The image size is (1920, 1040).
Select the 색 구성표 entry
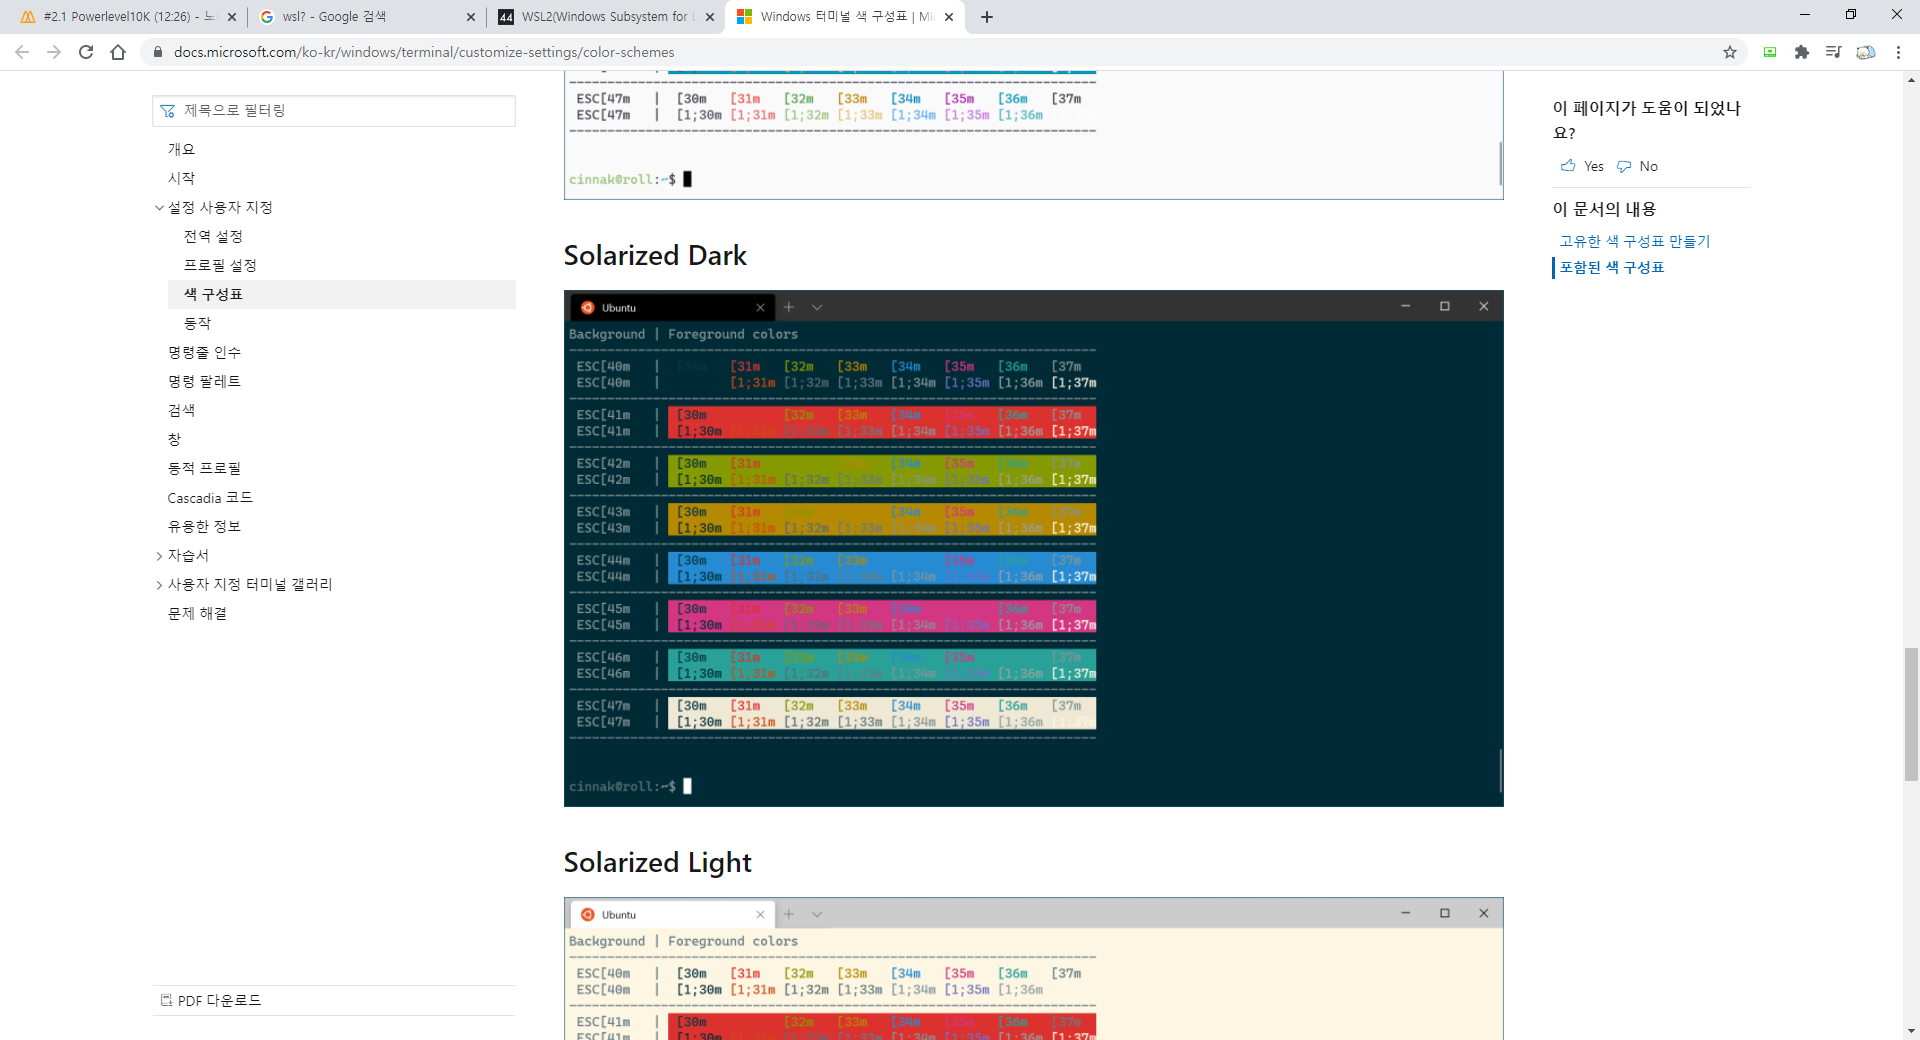(x=342, y=294)
